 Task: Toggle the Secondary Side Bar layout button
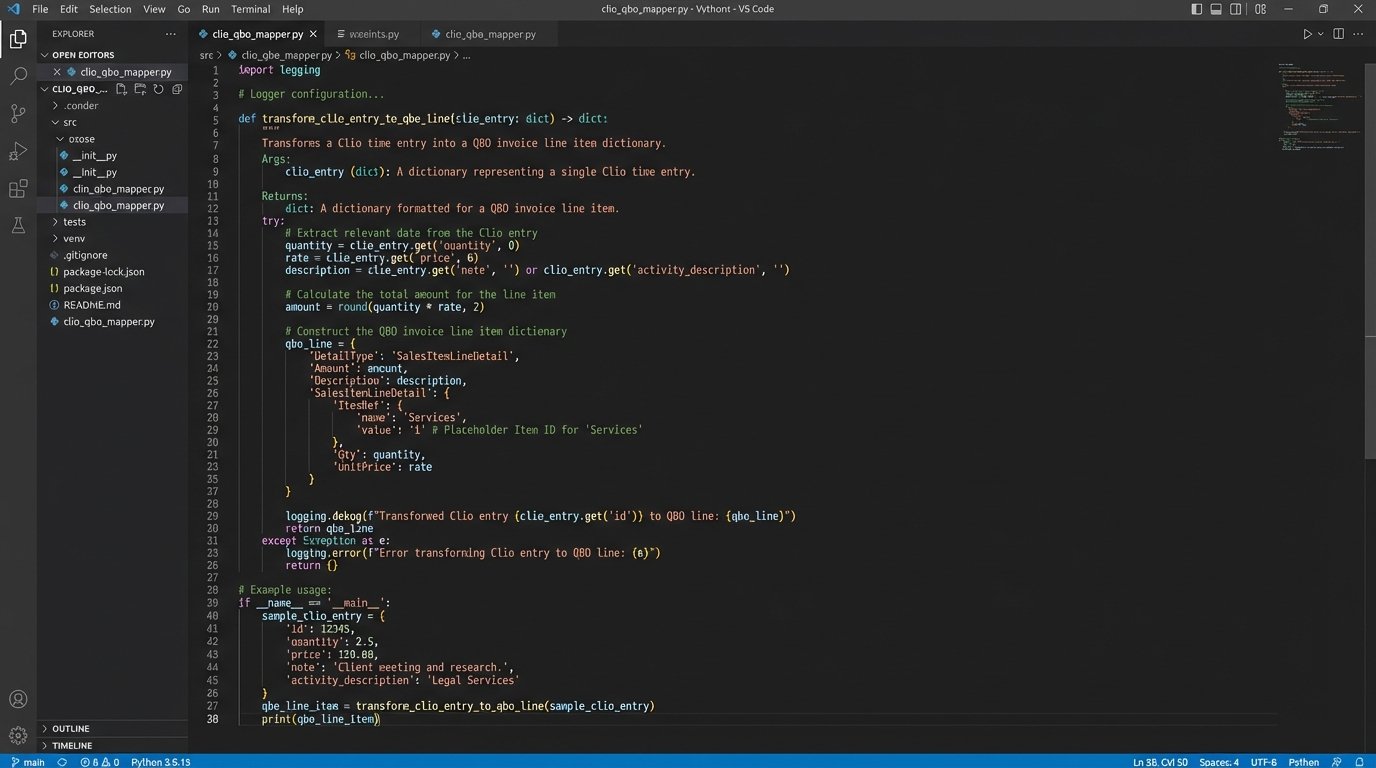pos(1236,9)
